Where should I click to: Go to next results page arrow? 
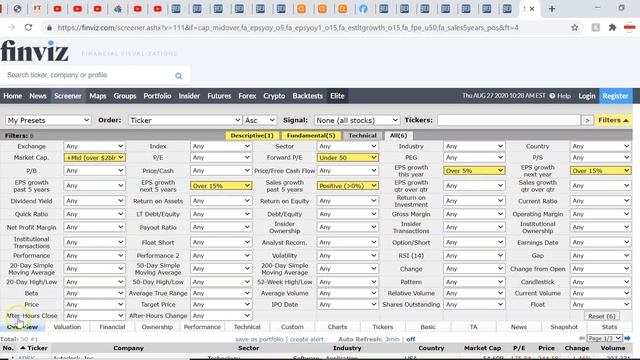click(x=628, y=338)
